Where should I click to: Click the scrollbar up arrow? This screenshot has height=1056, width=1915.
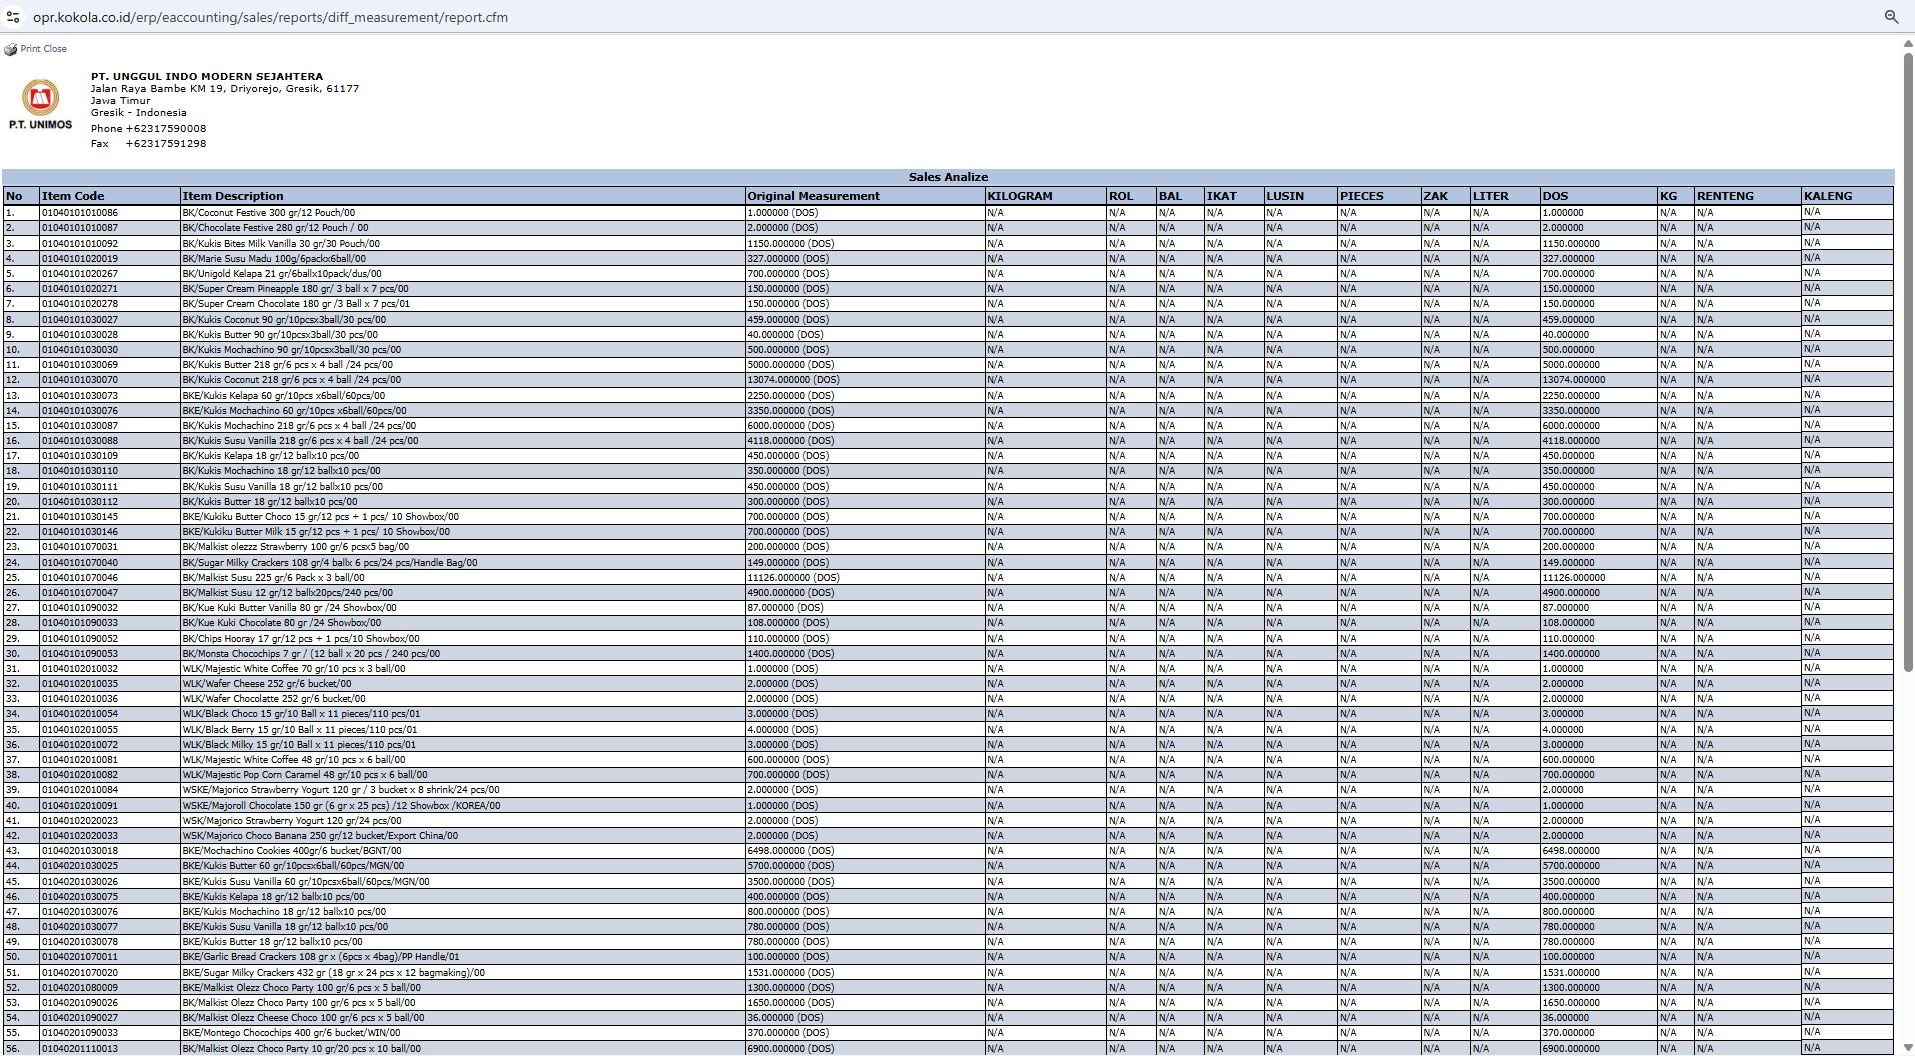coord(1908,44)
